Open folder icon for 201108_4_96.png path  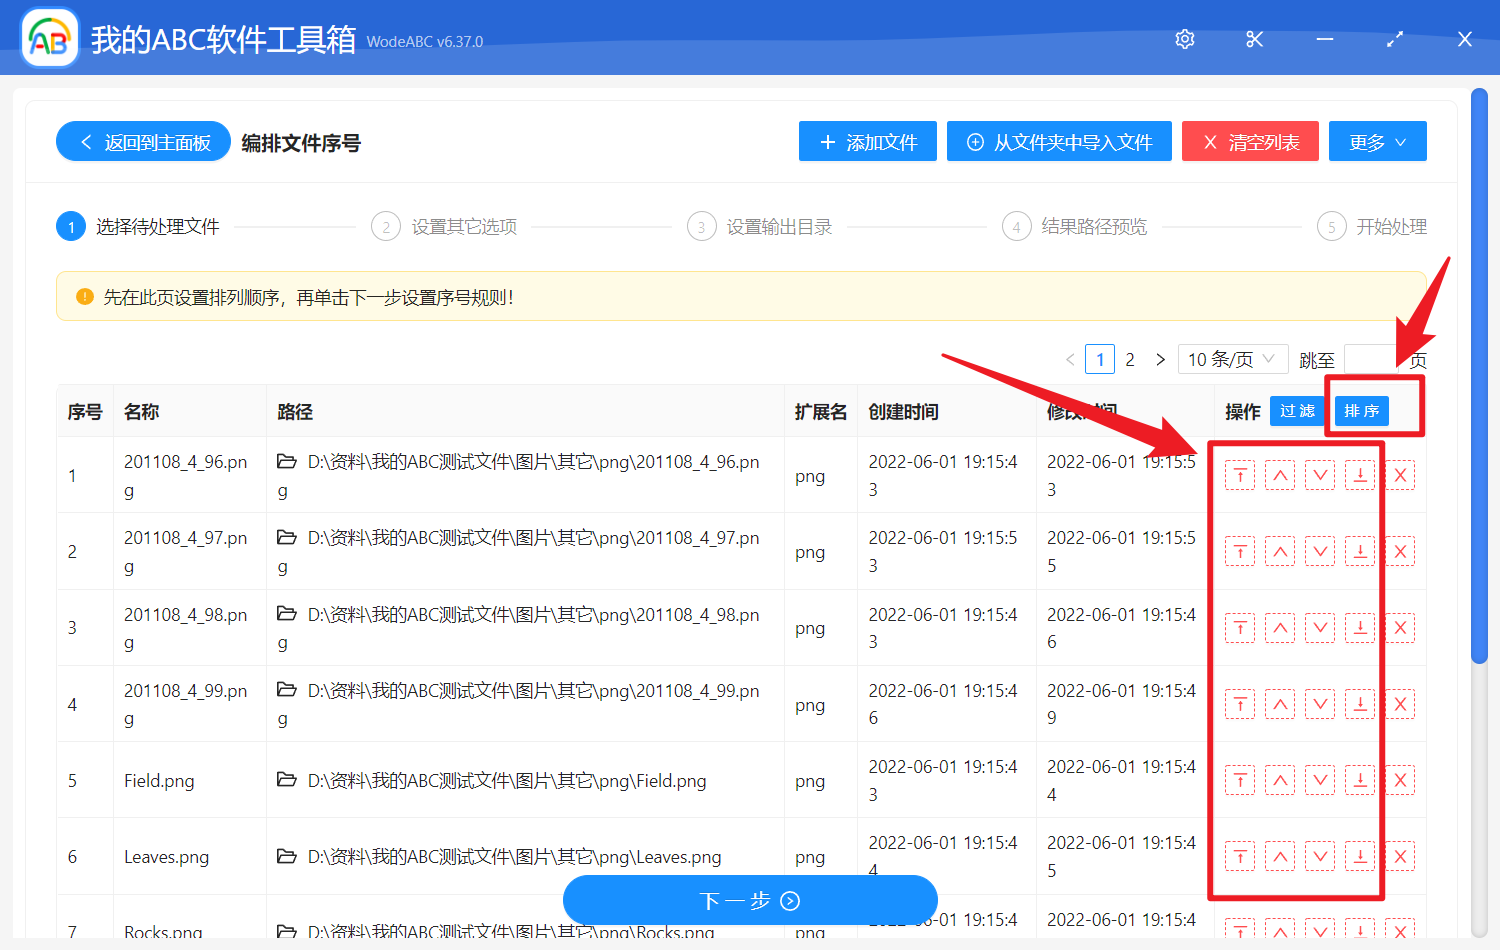tap(287, 462)
